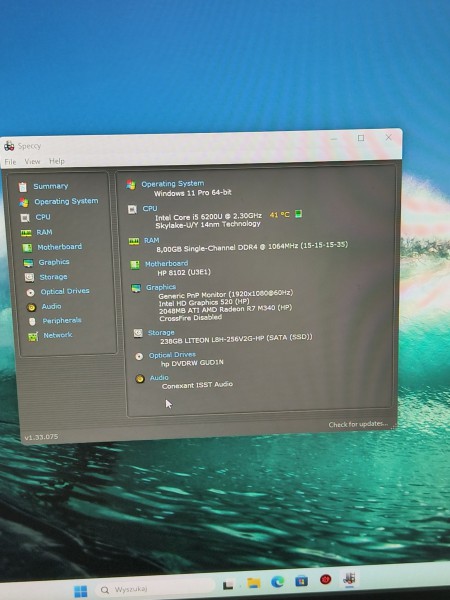Click the green CPU temperature indicator
450x600 pixels.
298,214
